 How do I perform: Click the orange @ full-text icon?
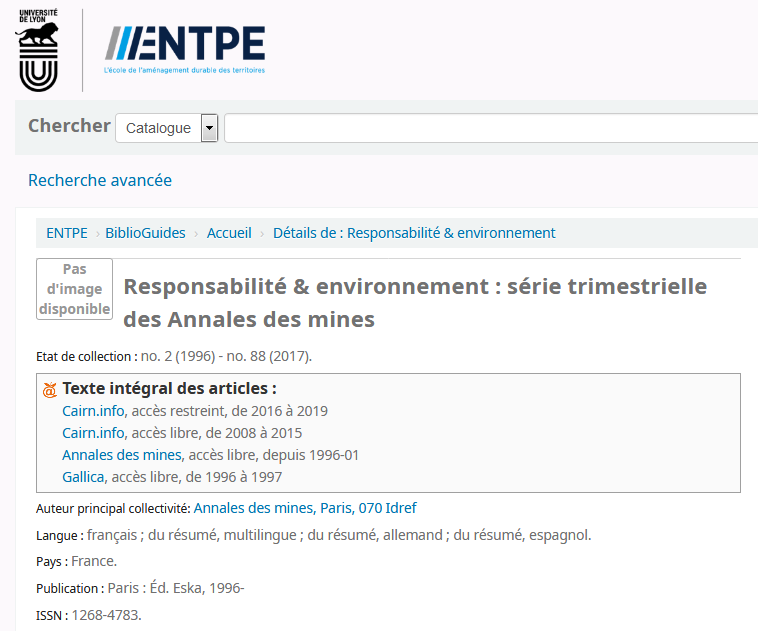[x=49, y=390]
